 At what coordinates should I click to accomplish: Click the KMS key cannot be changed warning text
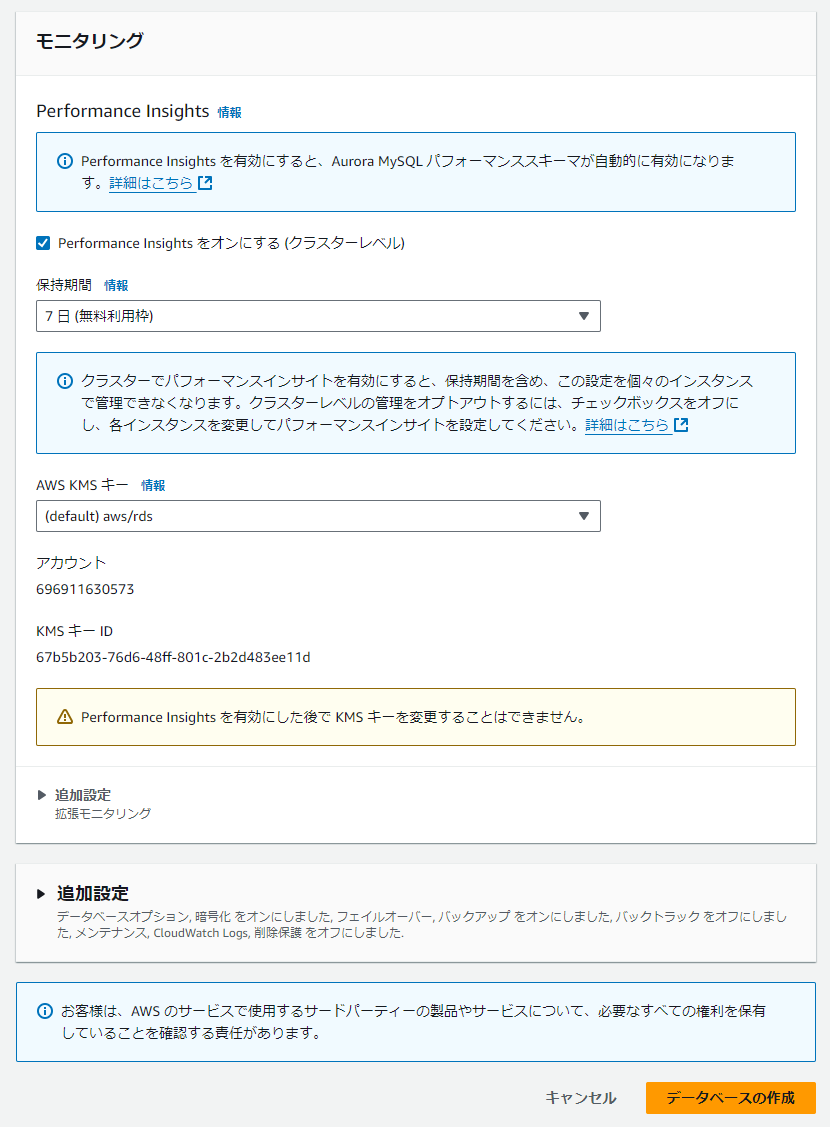click(x=333, y=717)
